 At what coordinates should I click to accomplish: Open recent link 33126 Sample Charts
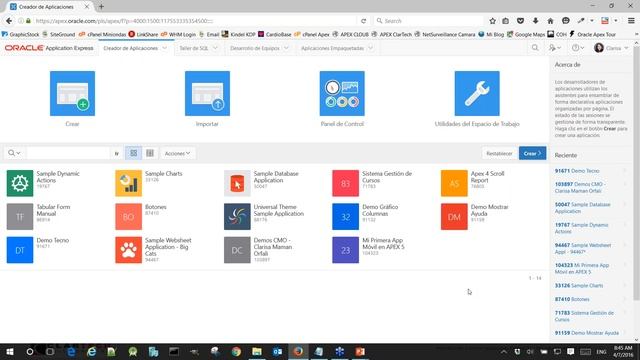[579, 286]
